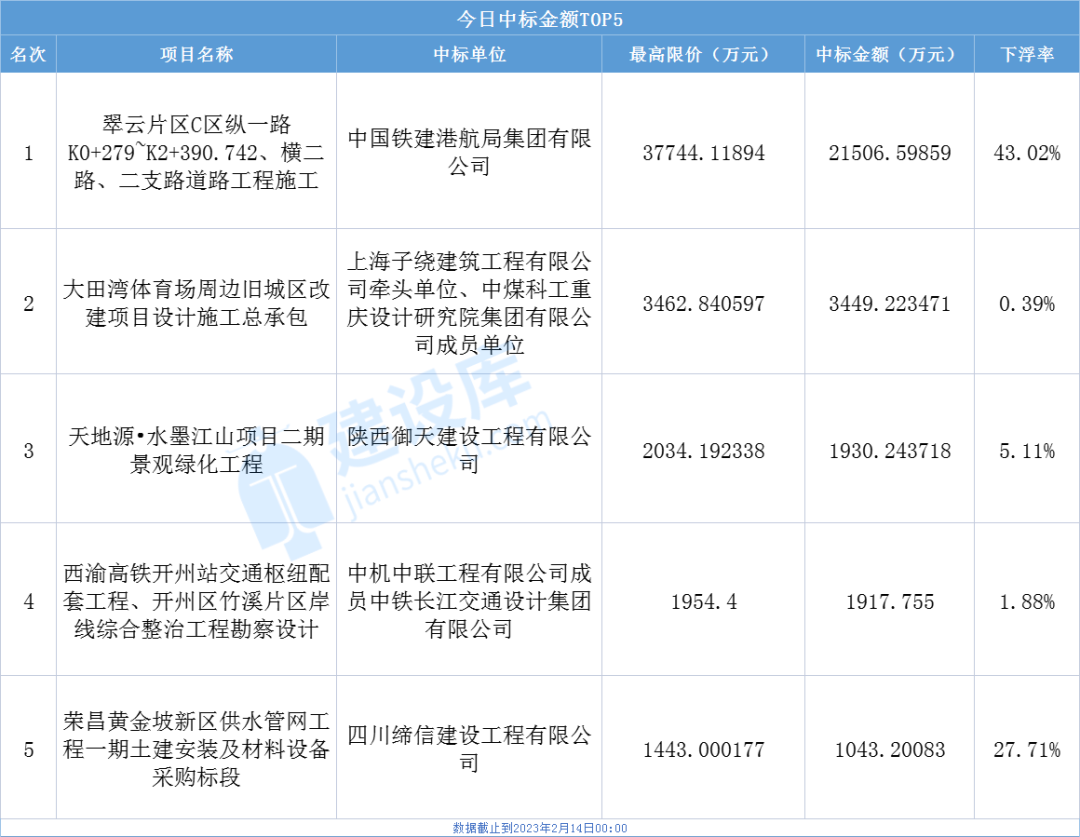Select the 中标金额（万元） column header
Viewport: 1080px width, 837px height.
point(889,55)
